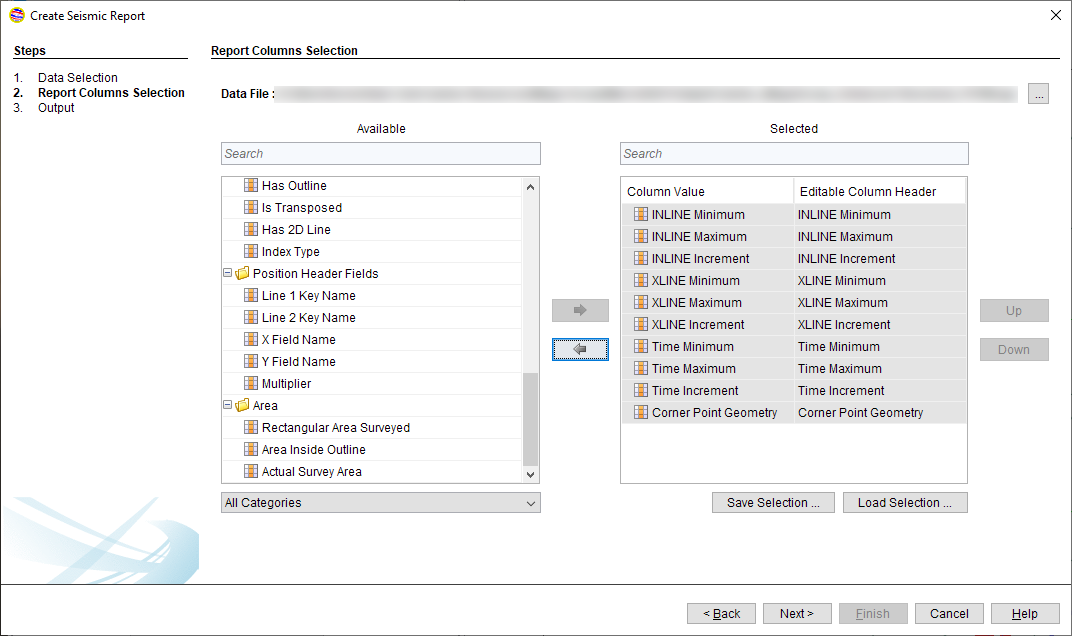Click the Position Header Fields folder icon
This screenshot has width=1072, height=636.
242,274
